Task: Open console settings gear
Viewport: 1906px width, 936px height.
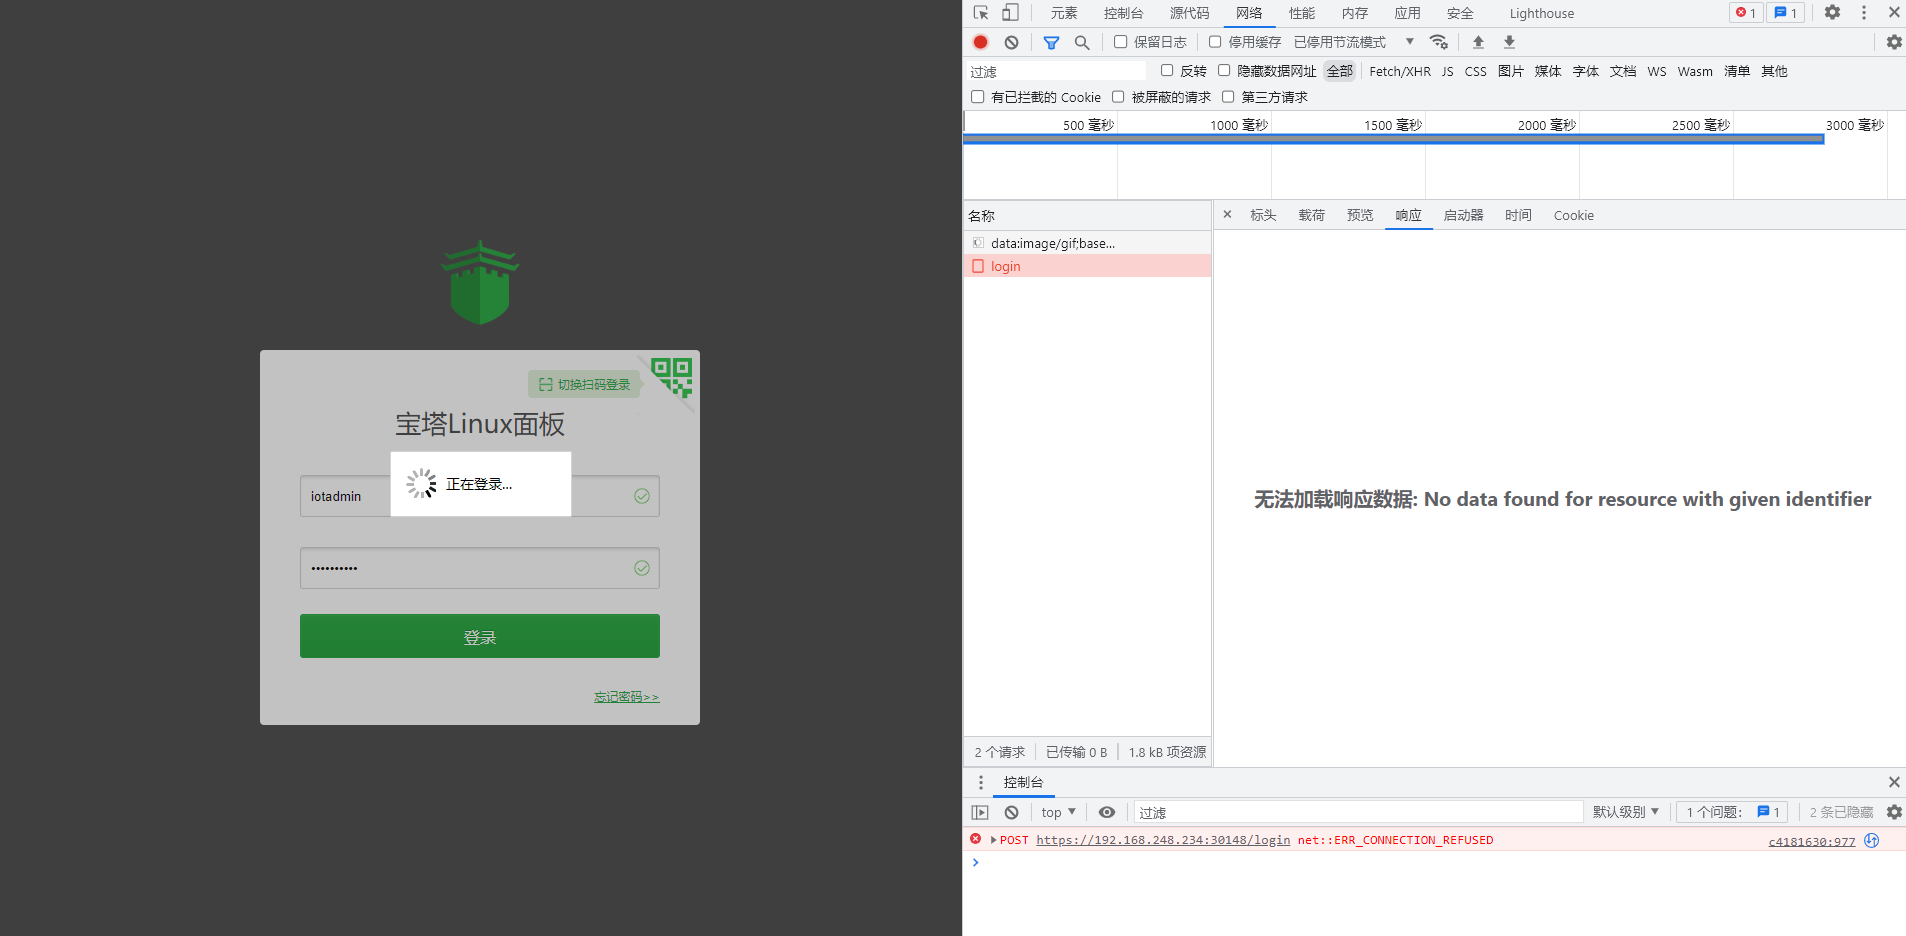Action: click(x=1894, y=812)
